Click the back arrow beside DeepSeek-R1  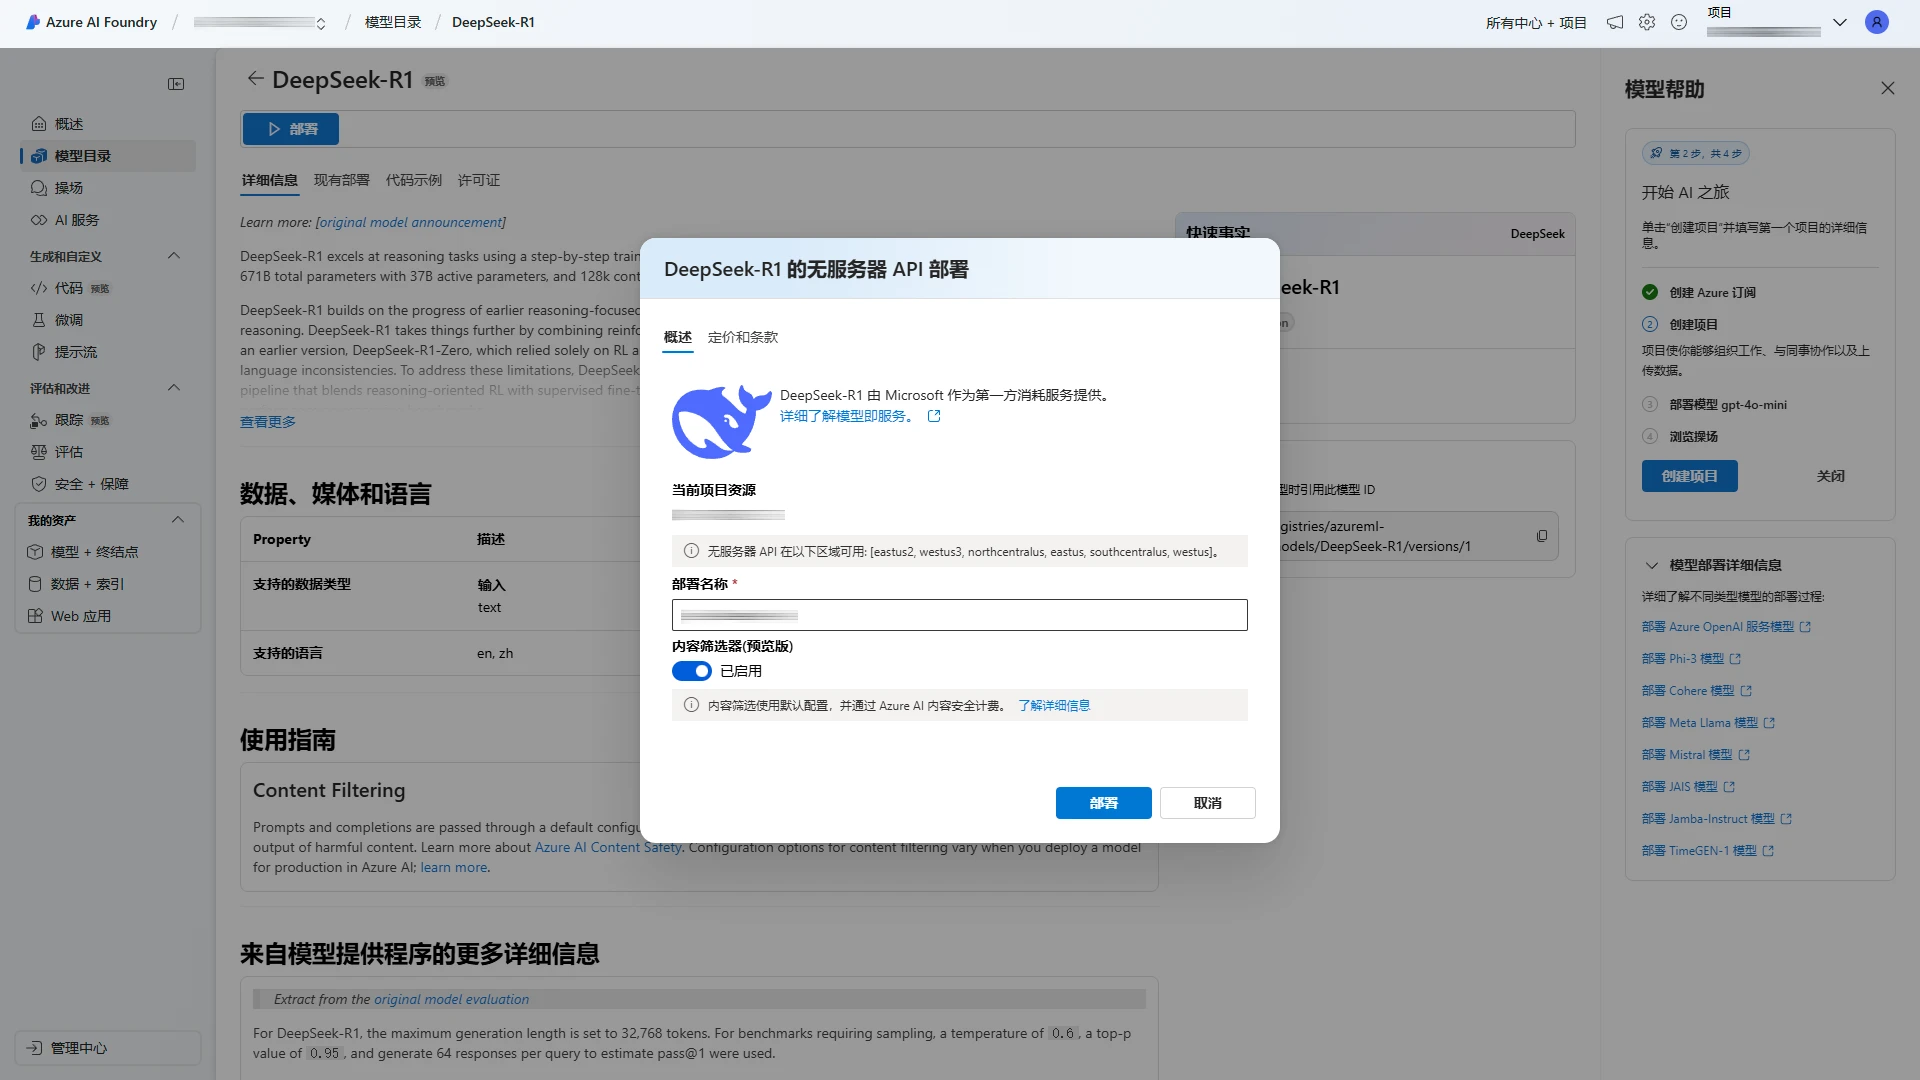[256, 78]
